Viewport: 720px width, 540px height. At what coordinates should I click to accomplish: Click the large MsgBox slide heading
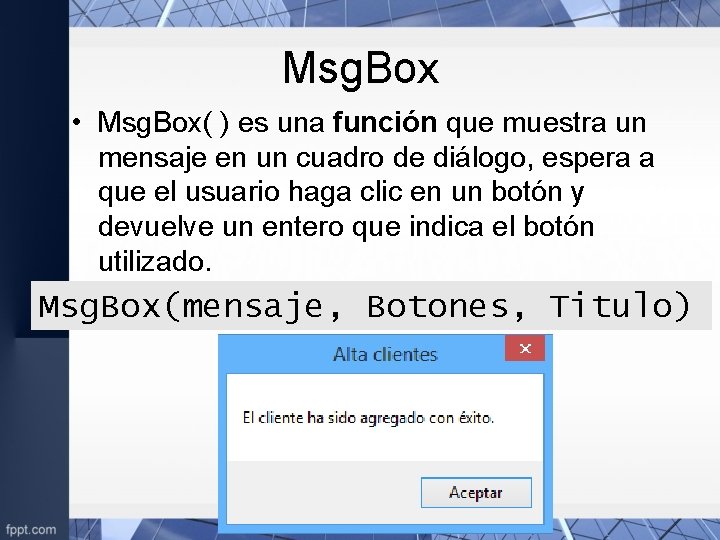point(361,68)
